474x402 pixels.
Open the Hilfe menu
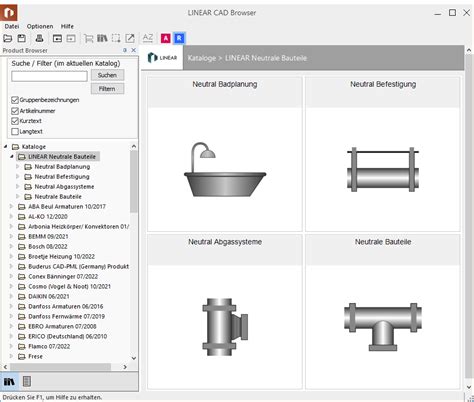(67, 26)
